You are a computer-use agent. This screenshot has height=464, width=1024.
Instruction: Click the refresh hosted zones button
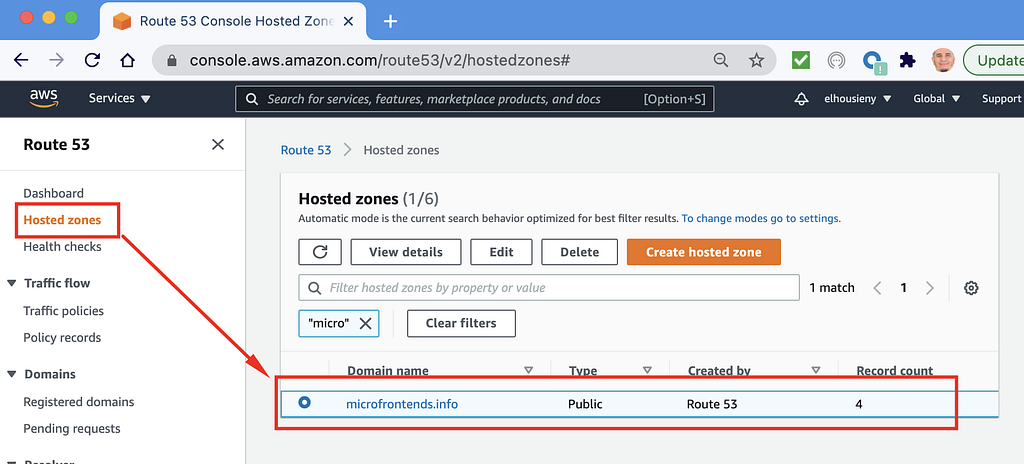coord(320,252)
